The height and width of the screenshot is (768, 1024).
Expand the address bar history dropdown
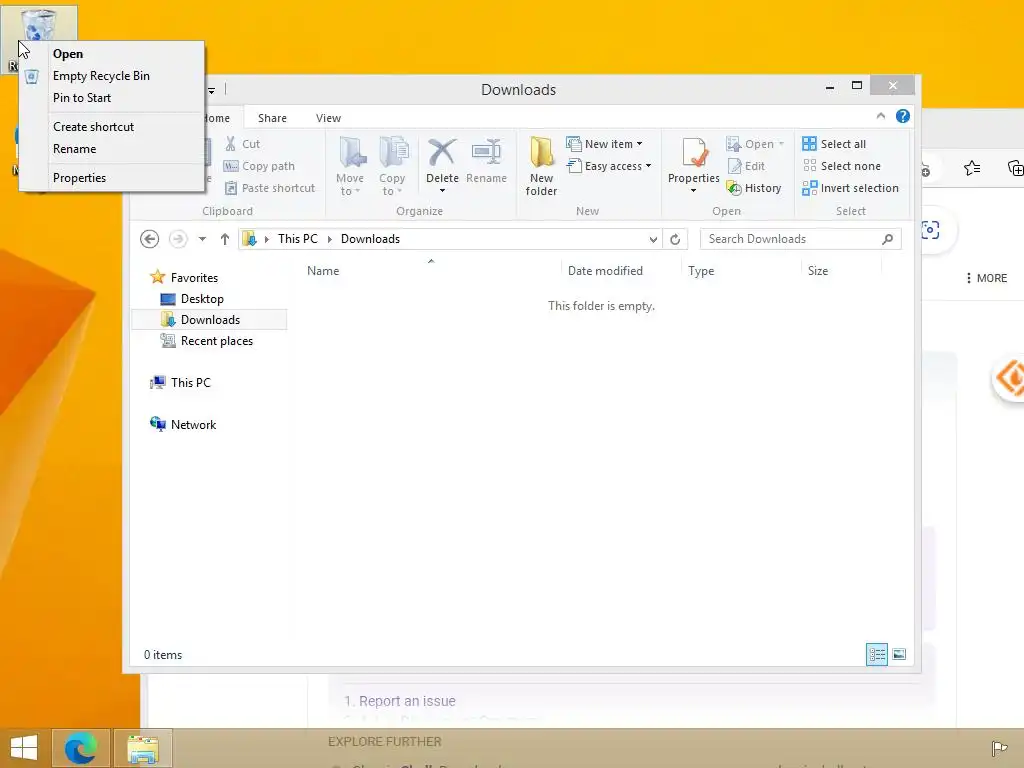pos(653,240)
